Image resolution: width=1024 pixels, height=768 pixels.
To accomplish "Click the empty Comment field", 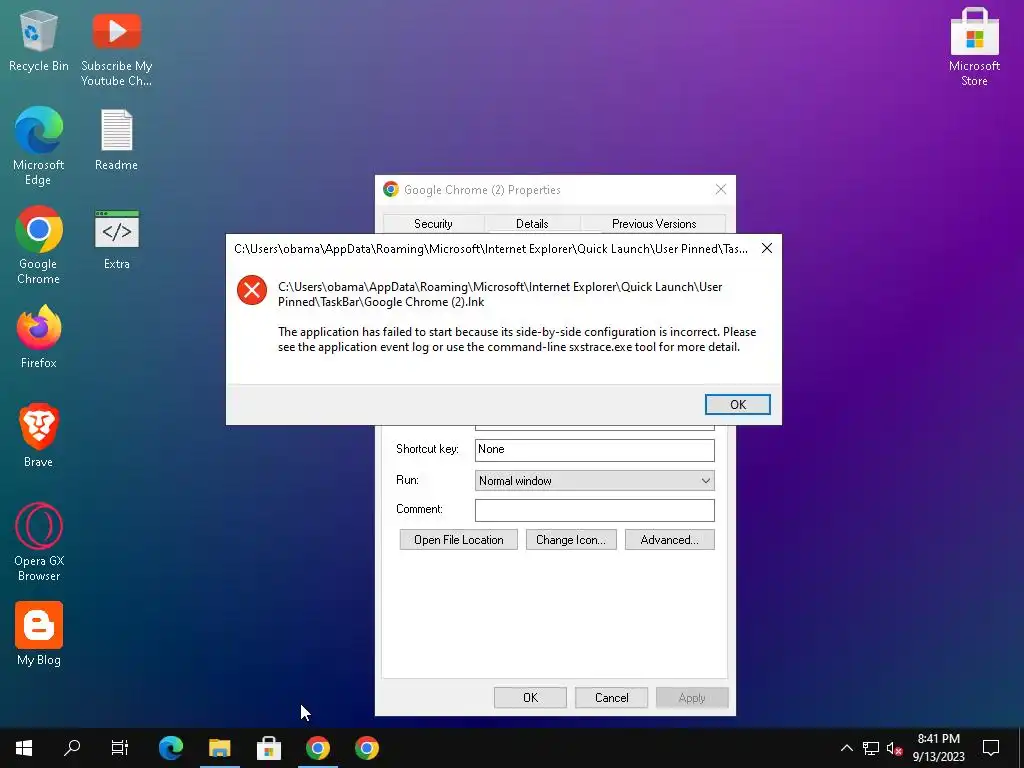I will pos(594,510).
